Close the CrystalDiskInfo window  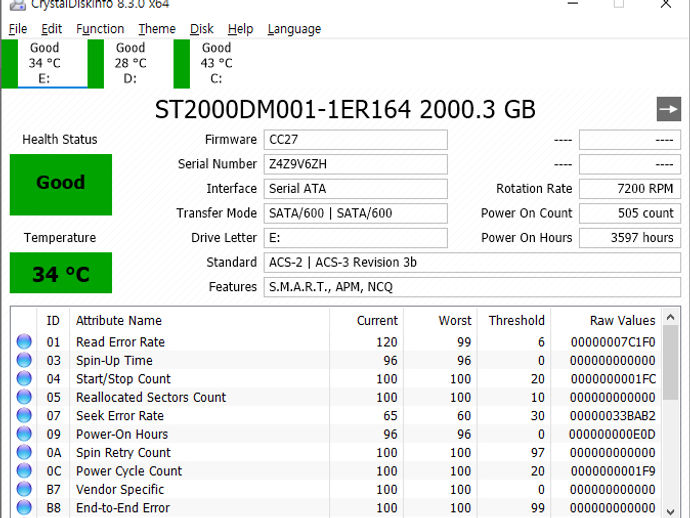665,4
